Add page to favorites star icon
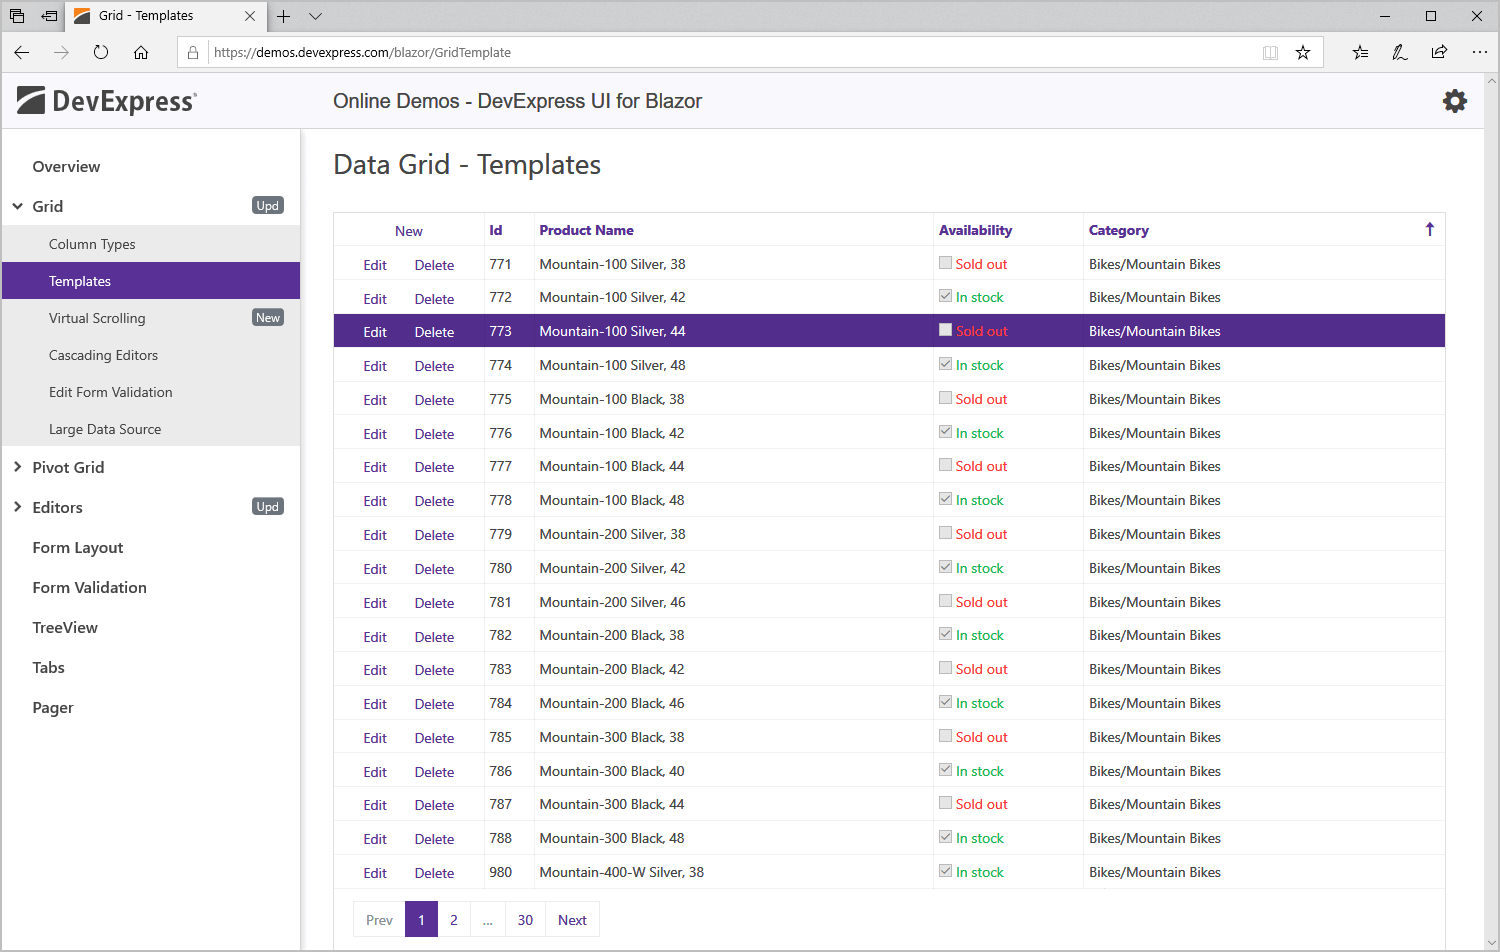 (1302, 52)
